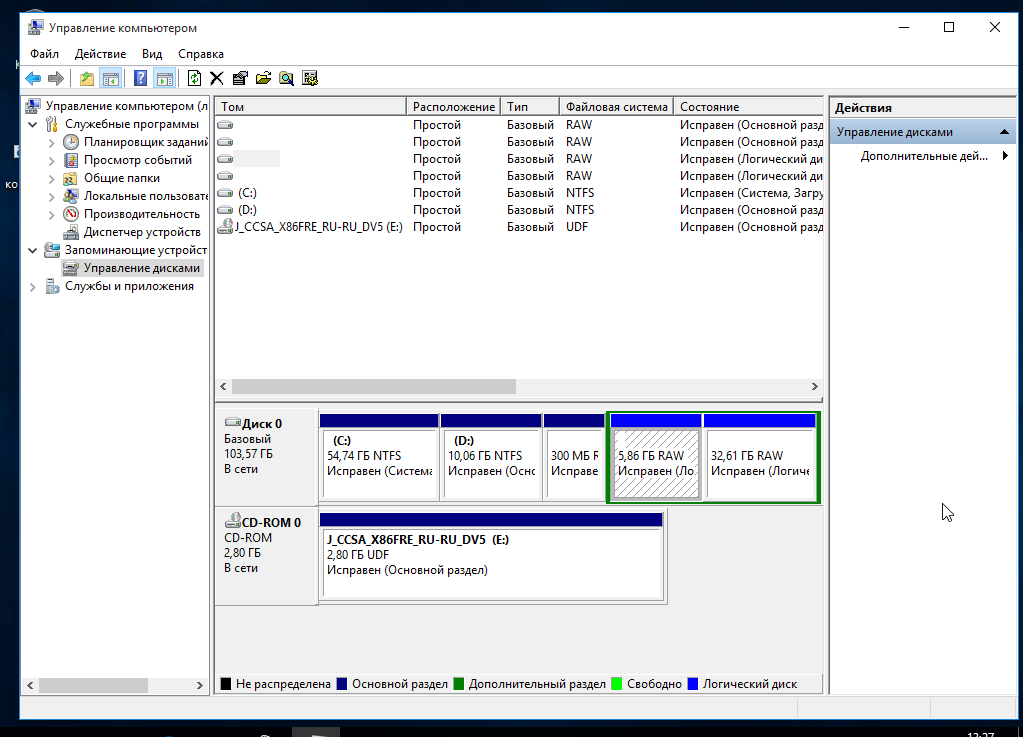
Task: Open Properties toolbar icon
Action: pyautogui.click(x=240, y=78)
